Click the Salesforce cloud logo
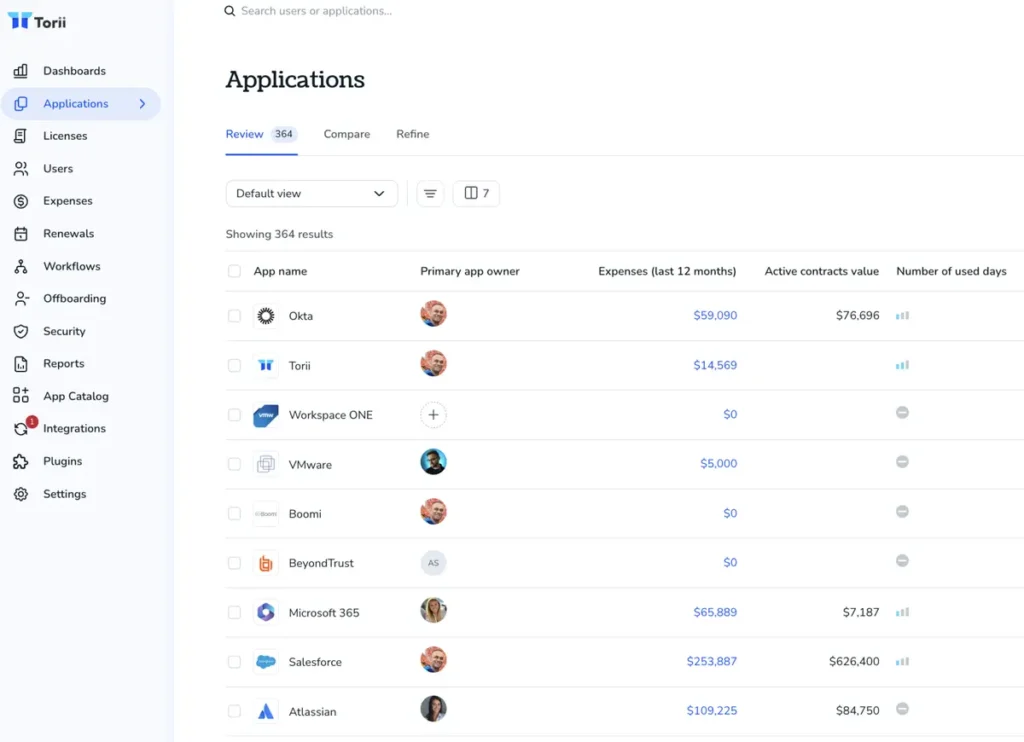The image size is (1024, 742). tap(266, 662)
